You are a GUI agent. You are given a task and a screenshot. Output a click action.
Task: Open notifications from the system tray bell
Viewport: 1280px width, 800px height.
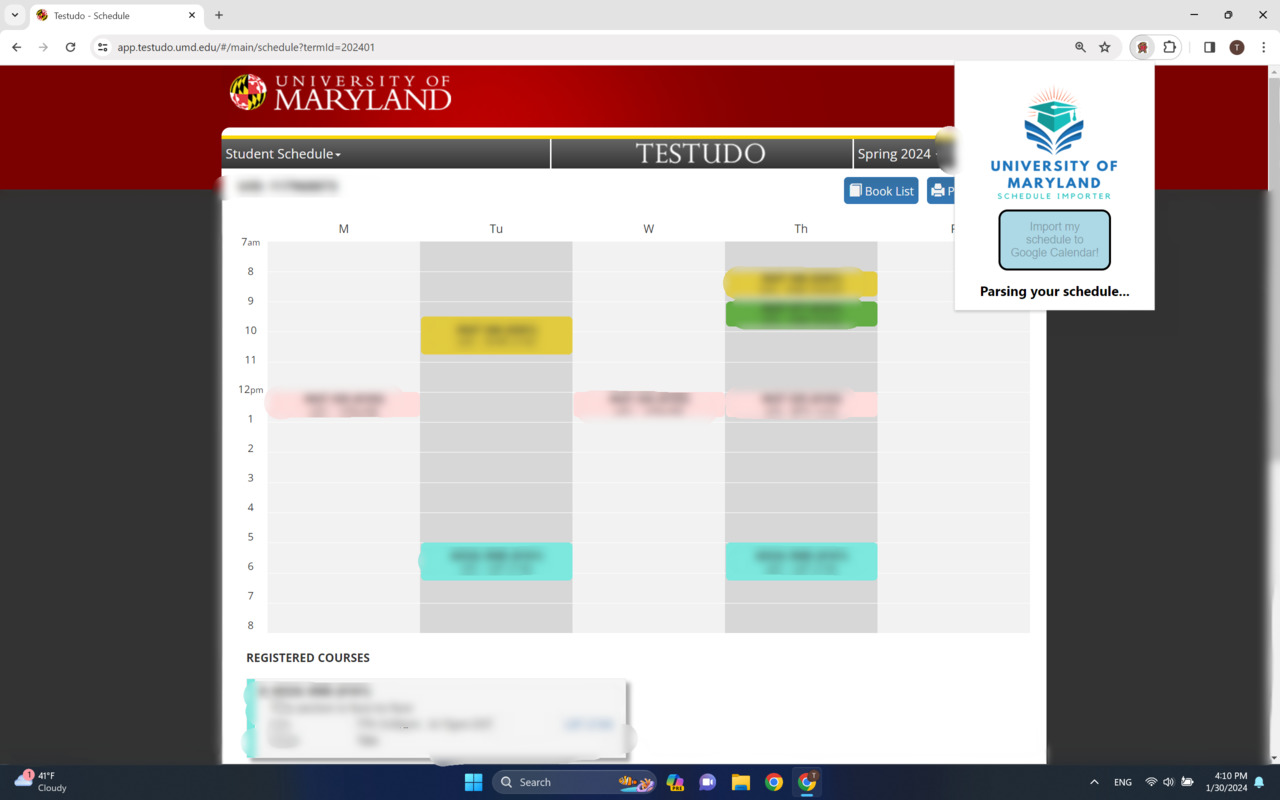(x=1258, y=782)
